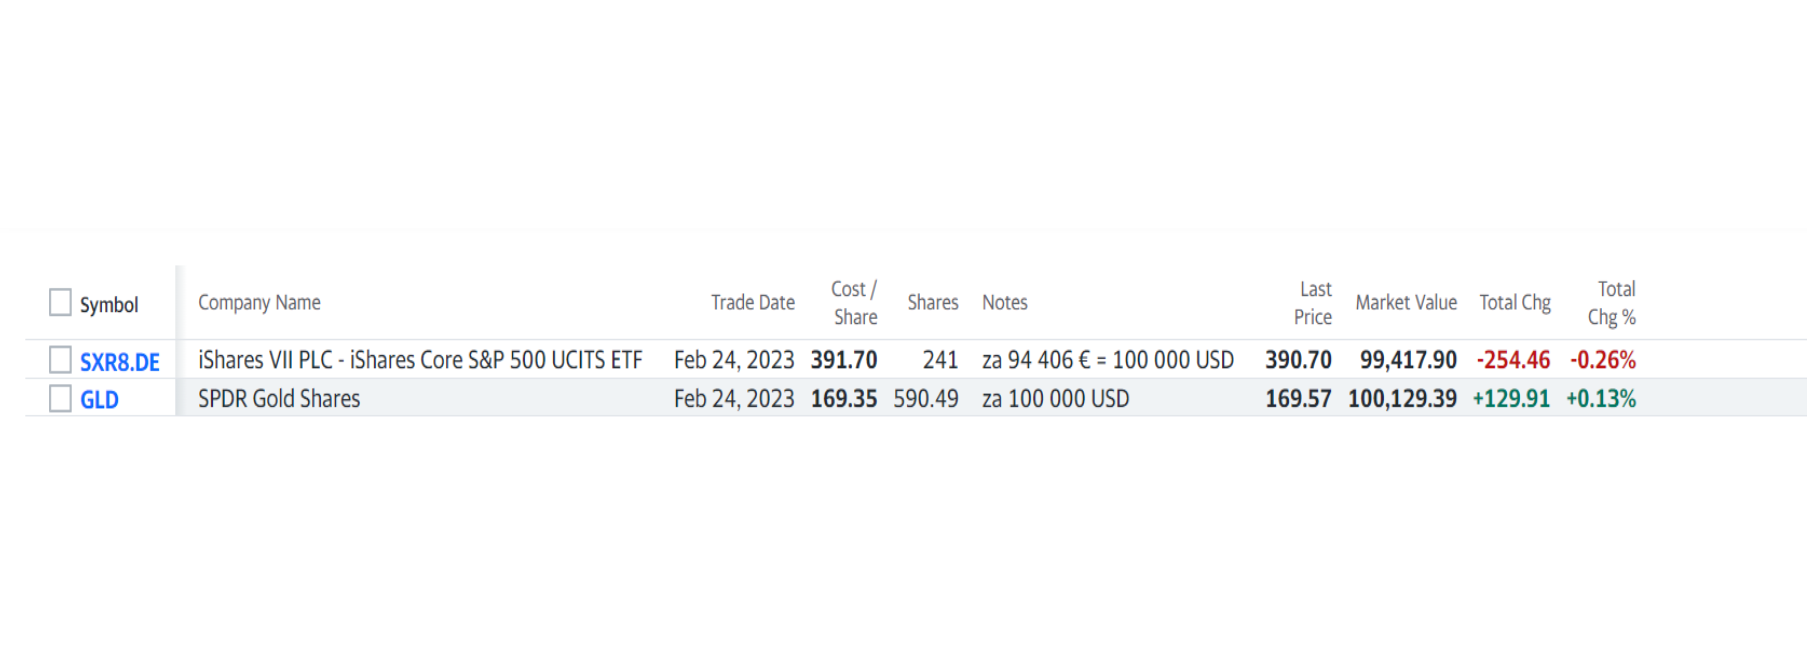Check the SXR8.DE row checkbox
This screenshot has height=671, width=1807.
(x=60, y=360)
